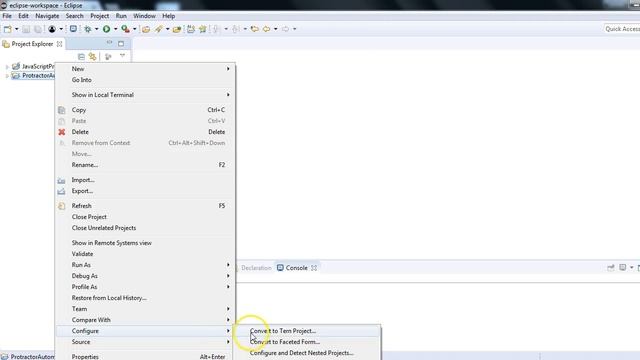Viewport: 640px width, 360px height.
Task: Choose New in the context menu
Action: [145, 69]
